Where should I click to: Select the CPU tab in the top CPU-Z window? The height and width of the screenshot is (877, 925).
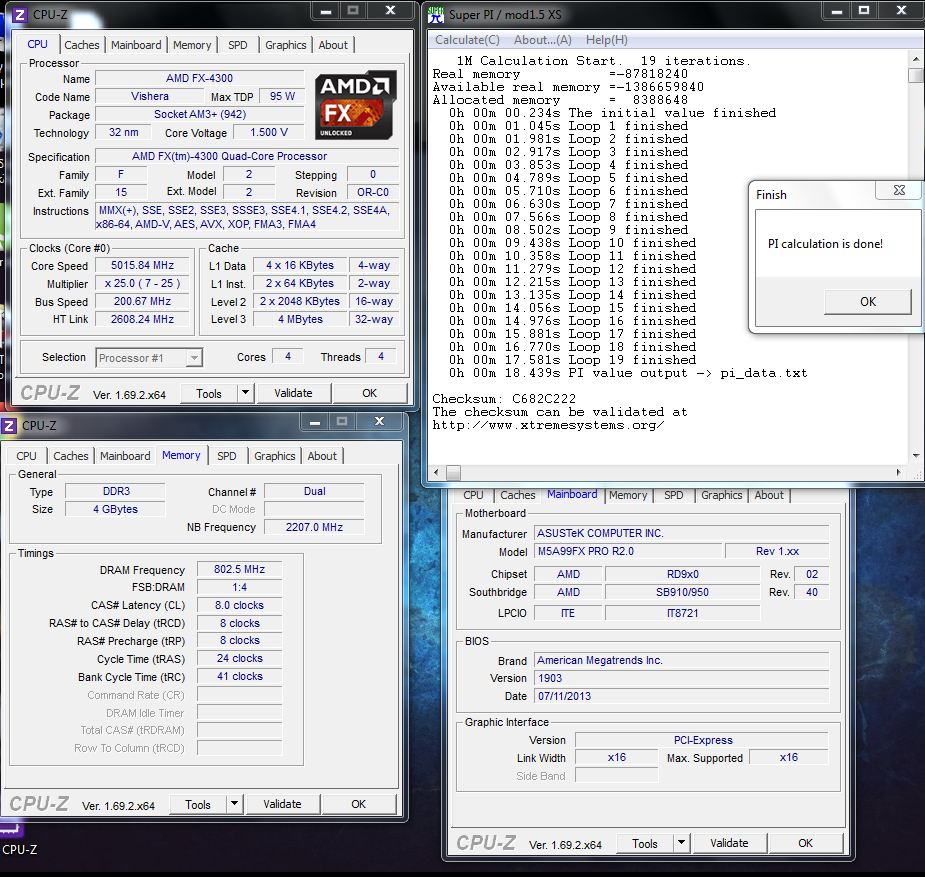pyautogui.click(x=37, y=44)
